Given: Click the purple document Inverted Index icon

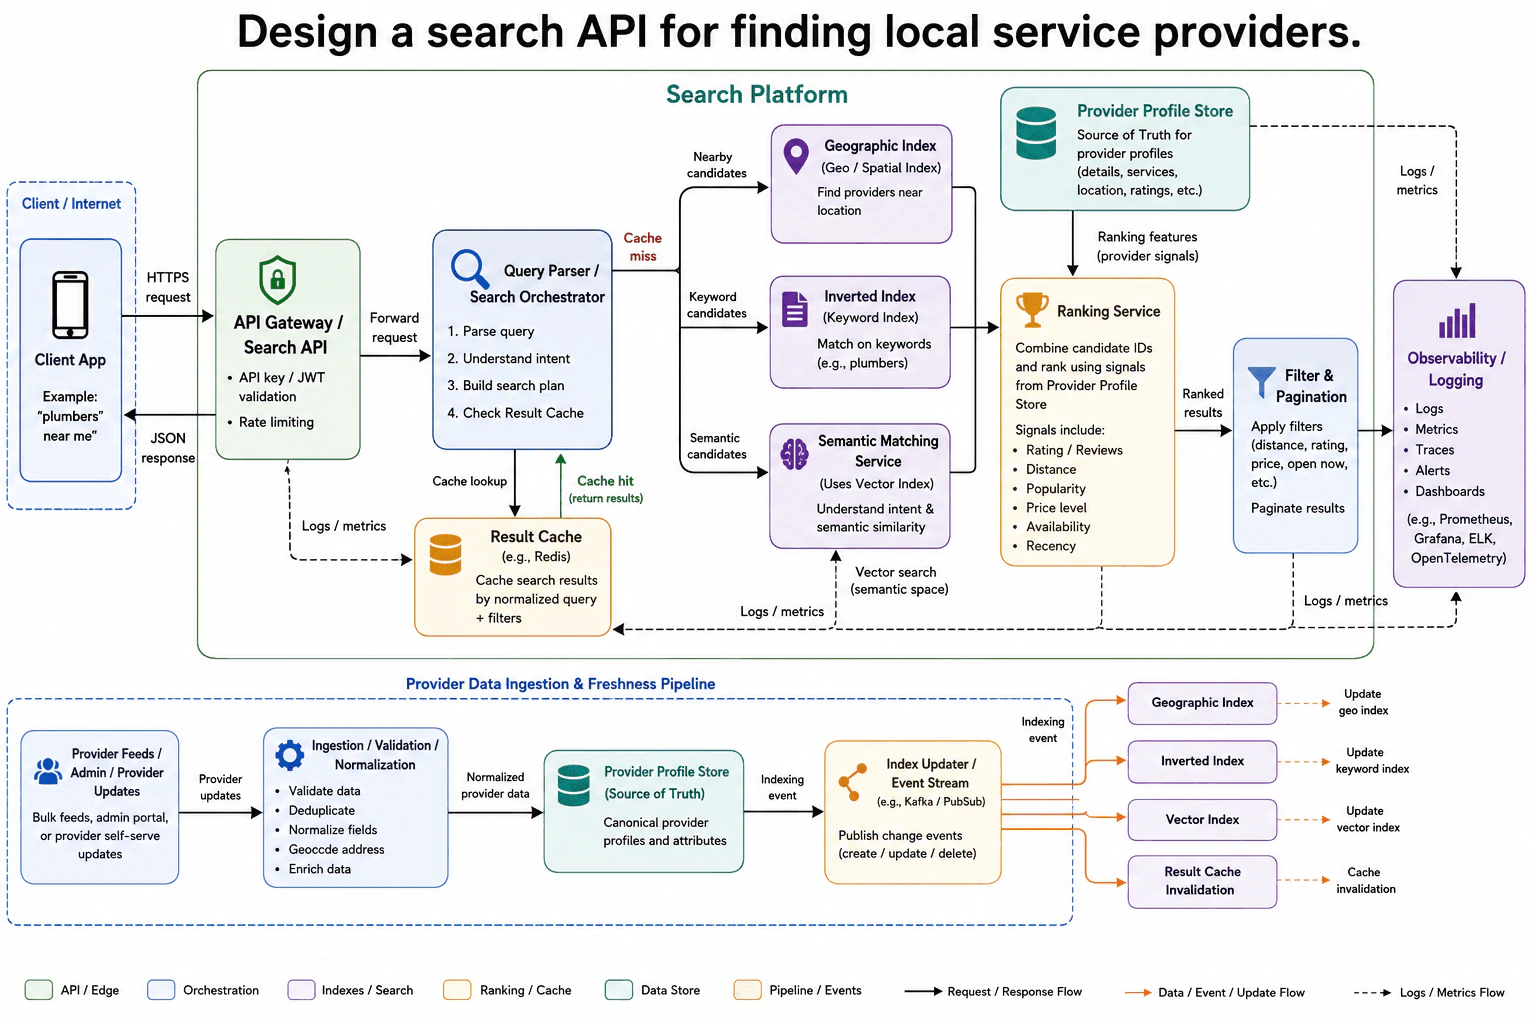Looking at the screenshot, I should click(x=795, y=310).
